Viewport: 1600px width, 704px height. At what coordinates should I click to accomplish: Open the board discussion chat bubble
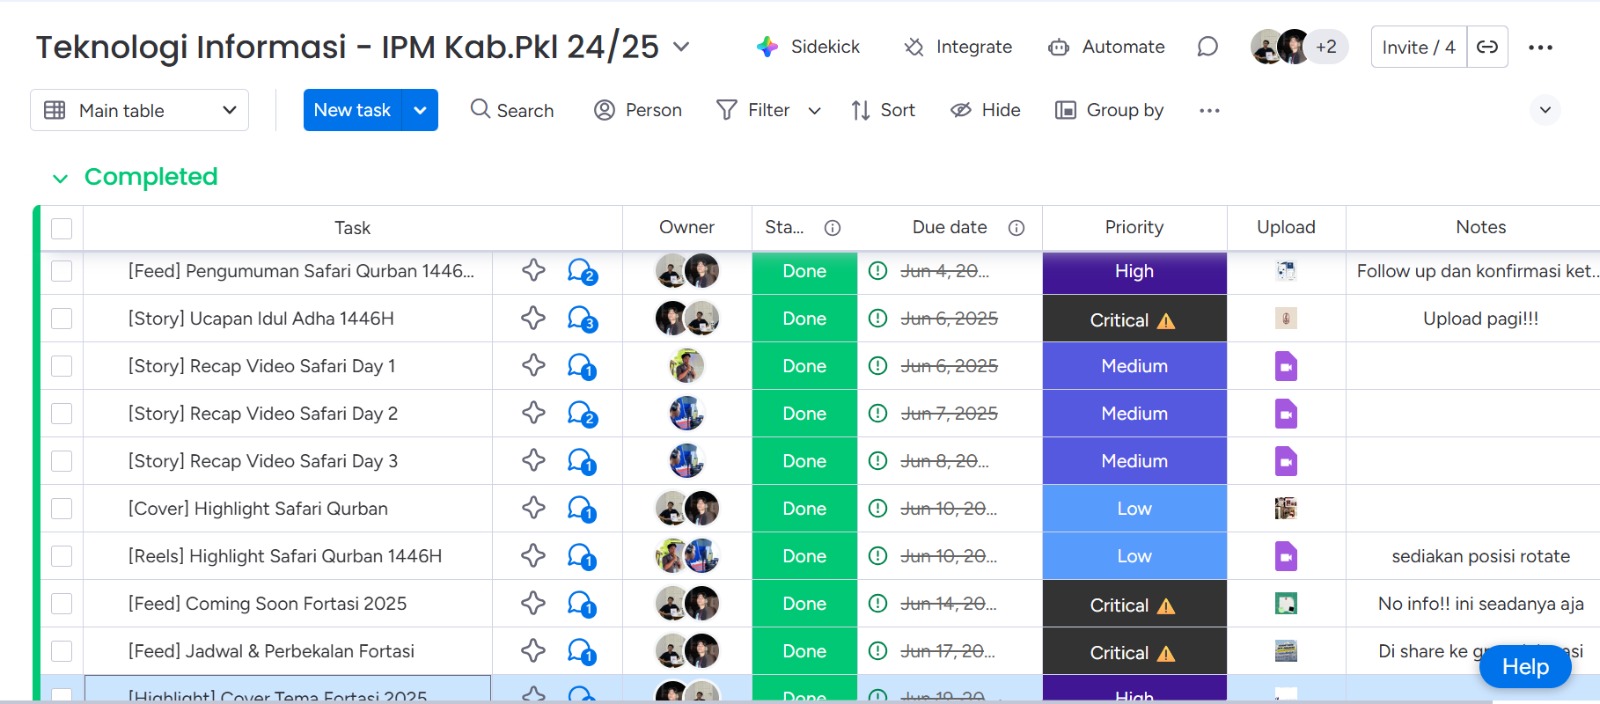[x=1207, y=47]
